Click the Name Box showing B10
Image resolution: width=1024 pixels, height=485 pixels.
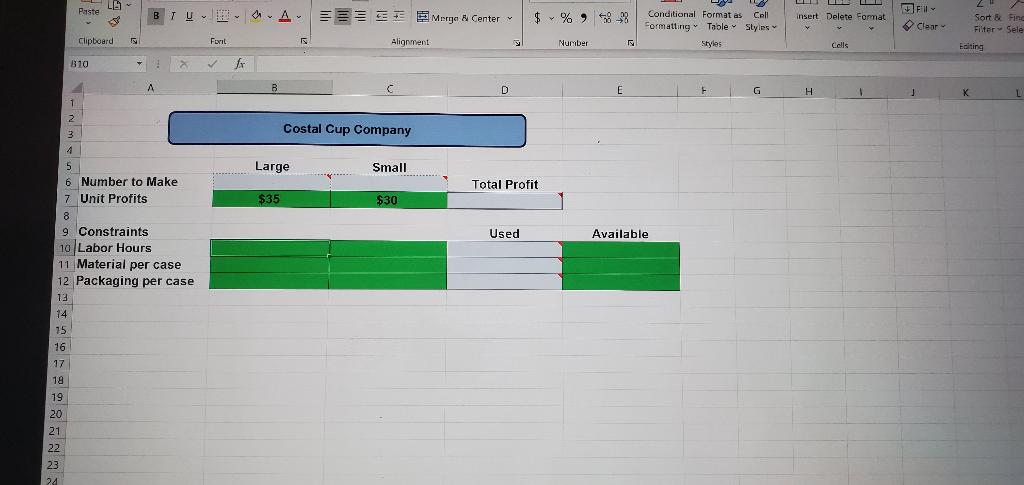point(101,65)
